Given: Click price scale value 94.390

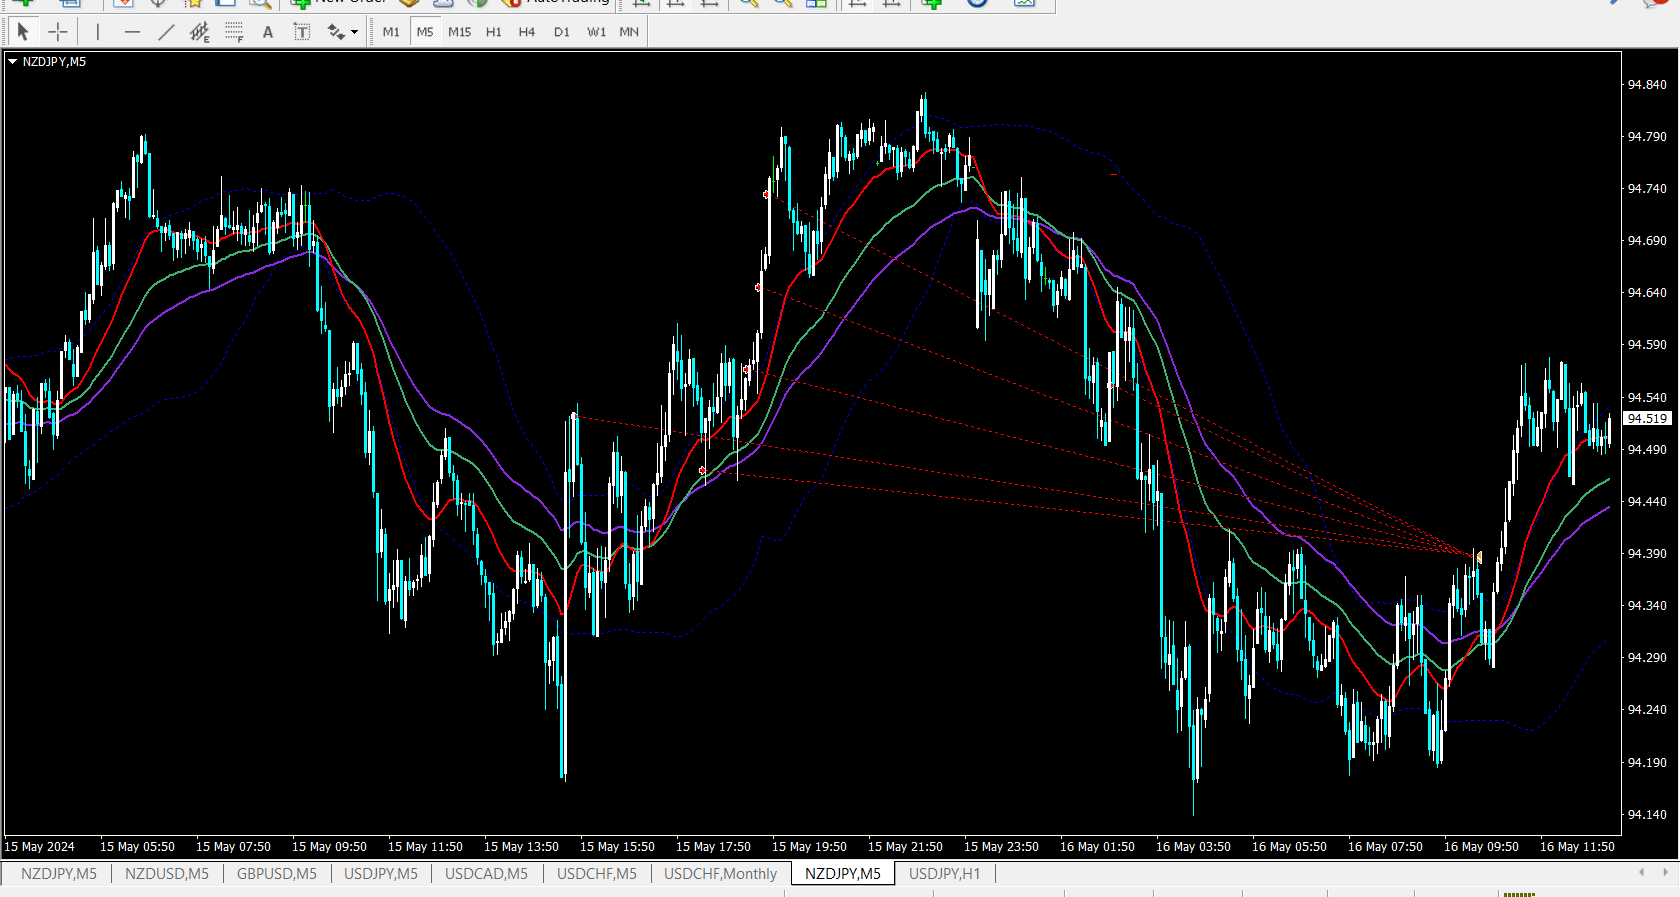Looking at the screenshot, I should pyautogui.click(x=1647, y=554).
